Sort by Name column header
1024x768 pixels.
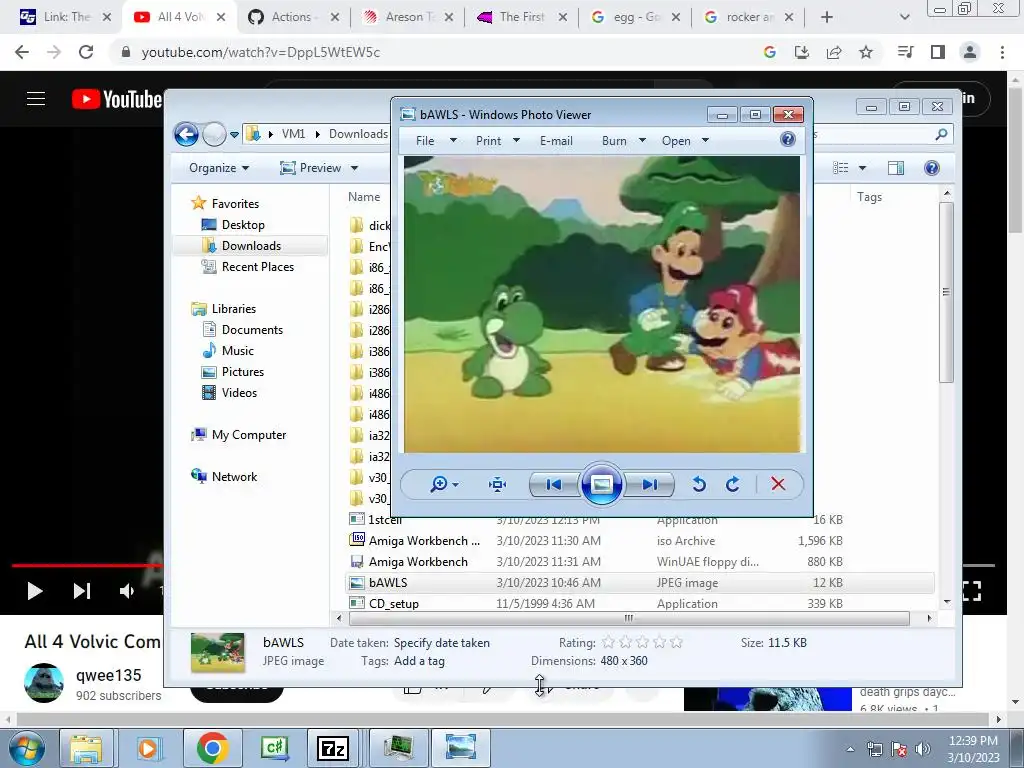364,197
